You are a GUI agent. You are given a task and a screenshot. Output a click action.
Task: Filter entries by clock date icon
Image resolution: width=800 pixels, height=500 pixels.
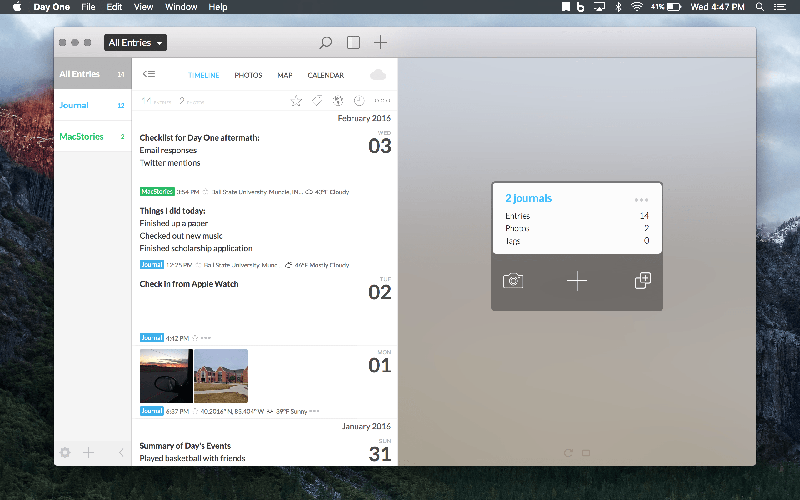click(359, 101)
